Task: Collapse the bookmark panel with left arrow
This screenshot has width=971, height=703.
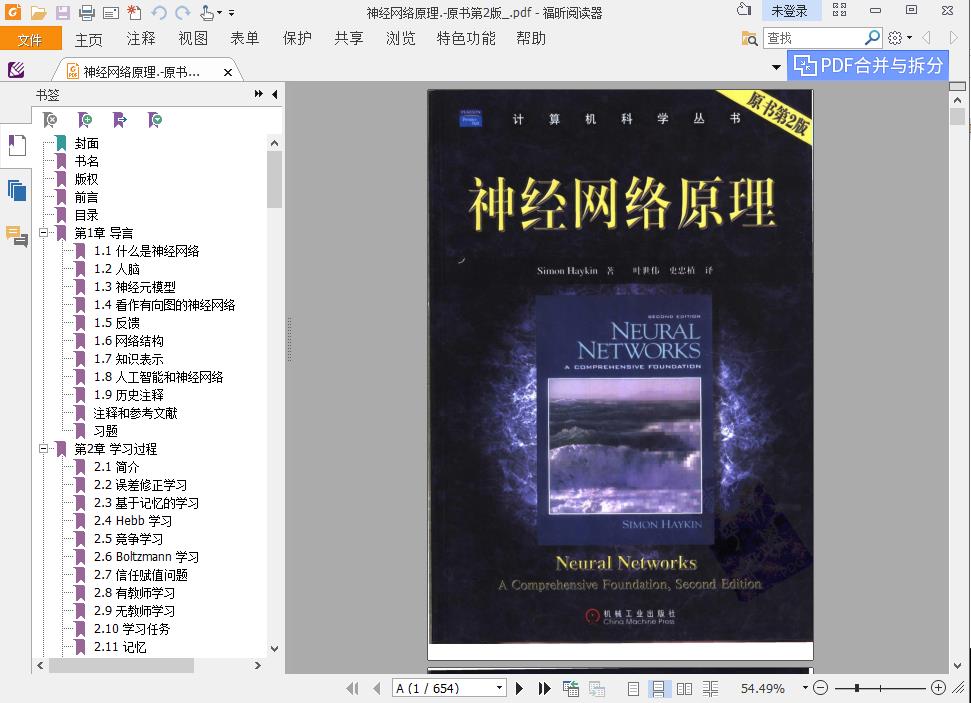Action: 274,94
